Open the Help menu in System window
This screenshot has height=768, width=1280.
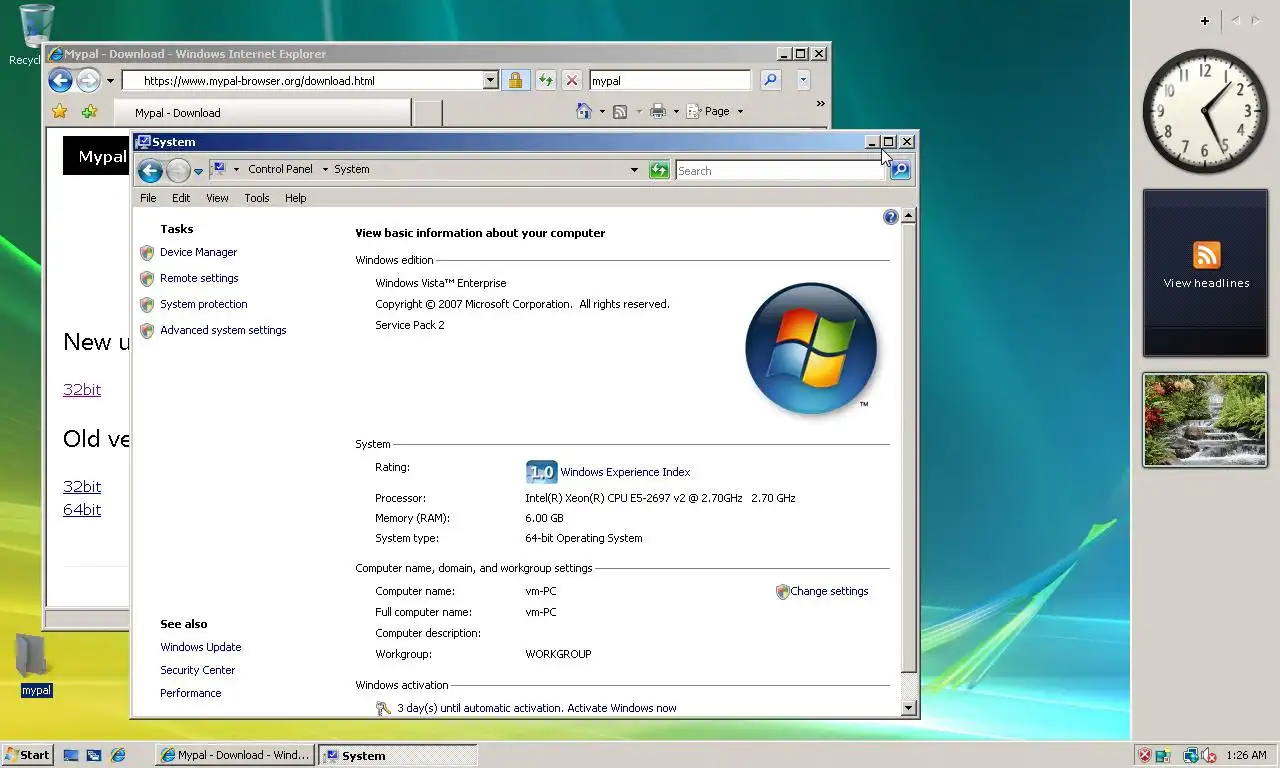click(295, 198)
